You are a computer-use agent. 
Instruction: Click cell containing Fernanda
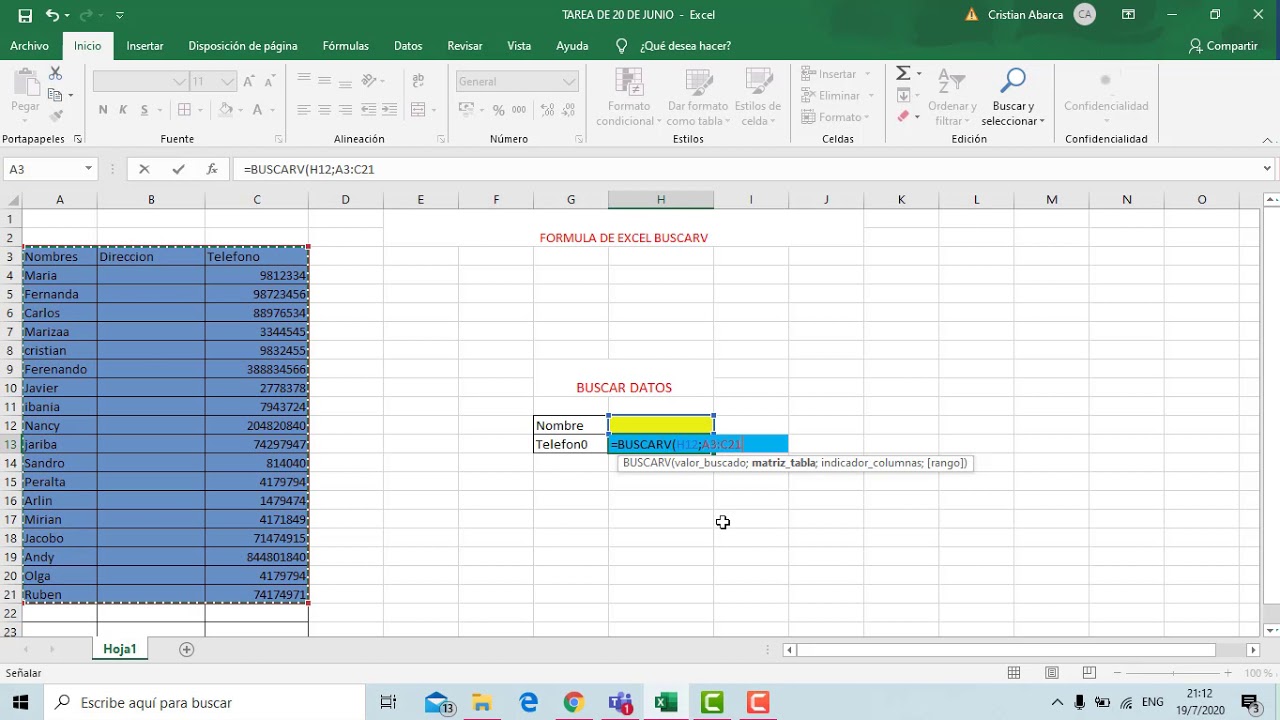click(59, 294)
